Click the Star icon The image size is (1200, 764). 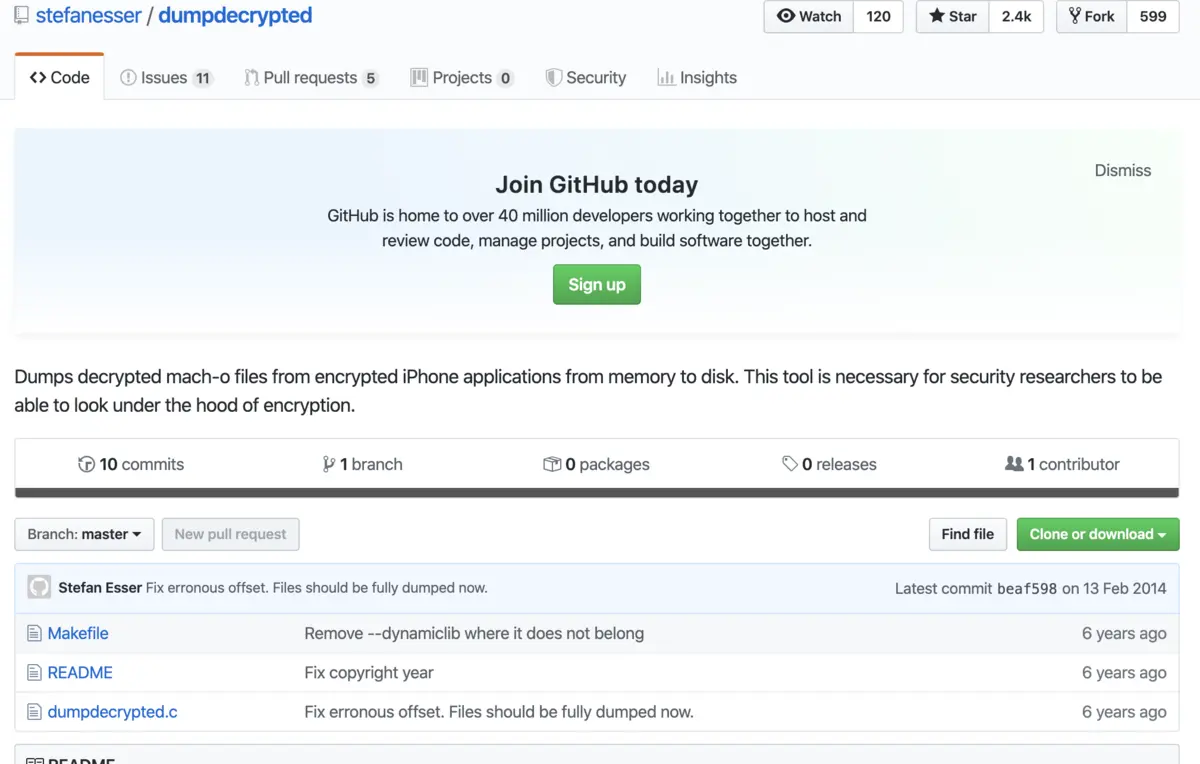pos(936,16)
